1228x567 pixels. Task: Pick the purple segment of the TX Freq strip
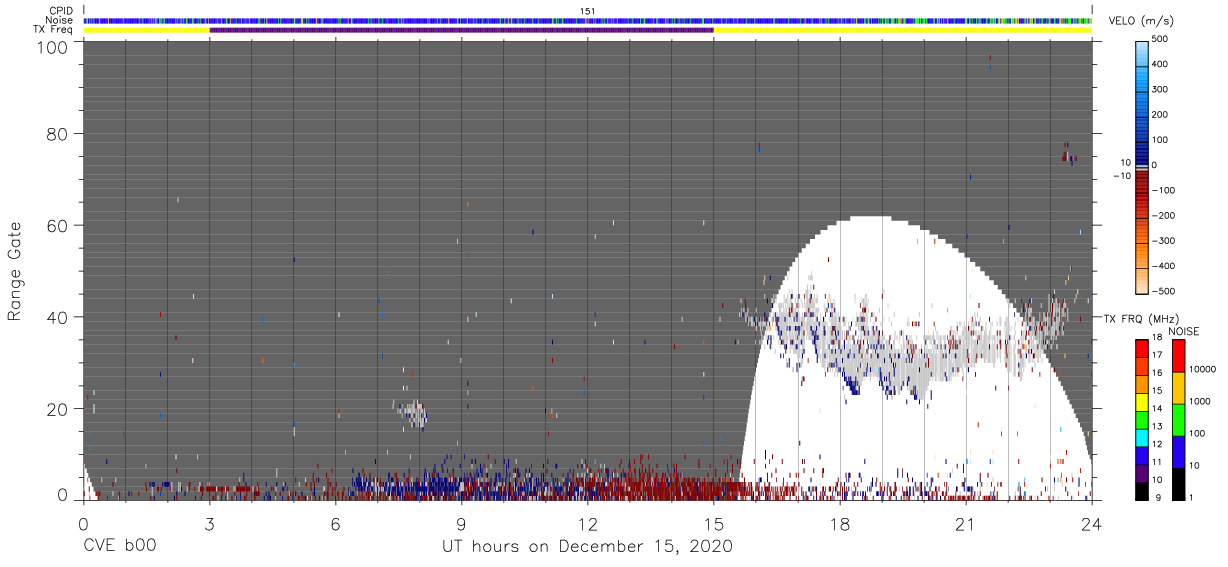[x=461, y=30]
